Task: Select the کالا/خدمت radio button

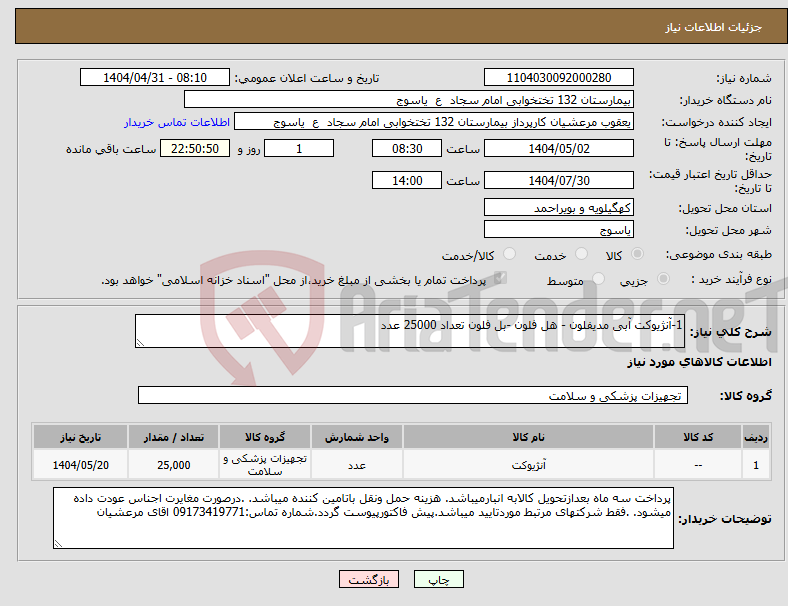Action: pyautogui.click(x=510, y=254)
